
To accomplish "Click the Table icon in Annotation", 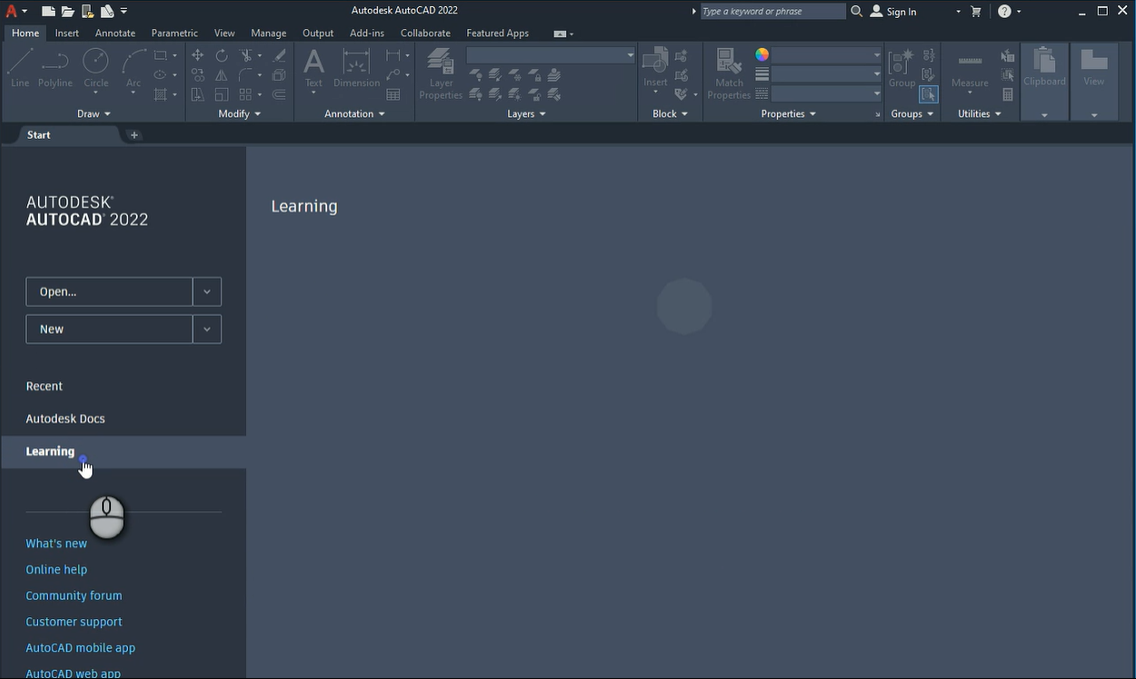I will click(x=393, y=94).
